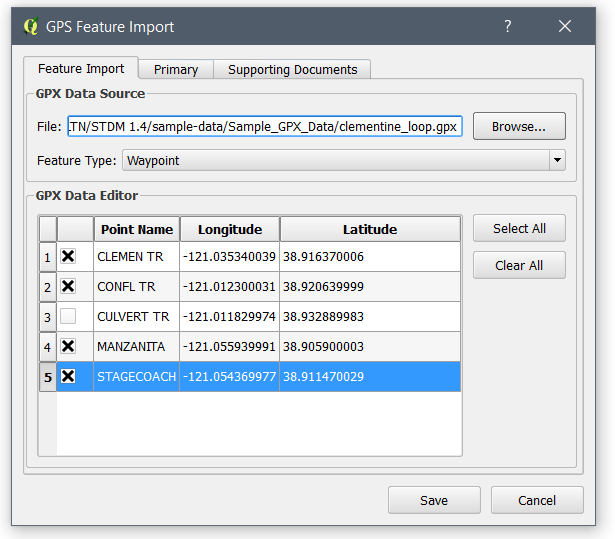Select the Longitude column header
The image size is (615, 539).
pyautogui.click(x=230, y=229)
